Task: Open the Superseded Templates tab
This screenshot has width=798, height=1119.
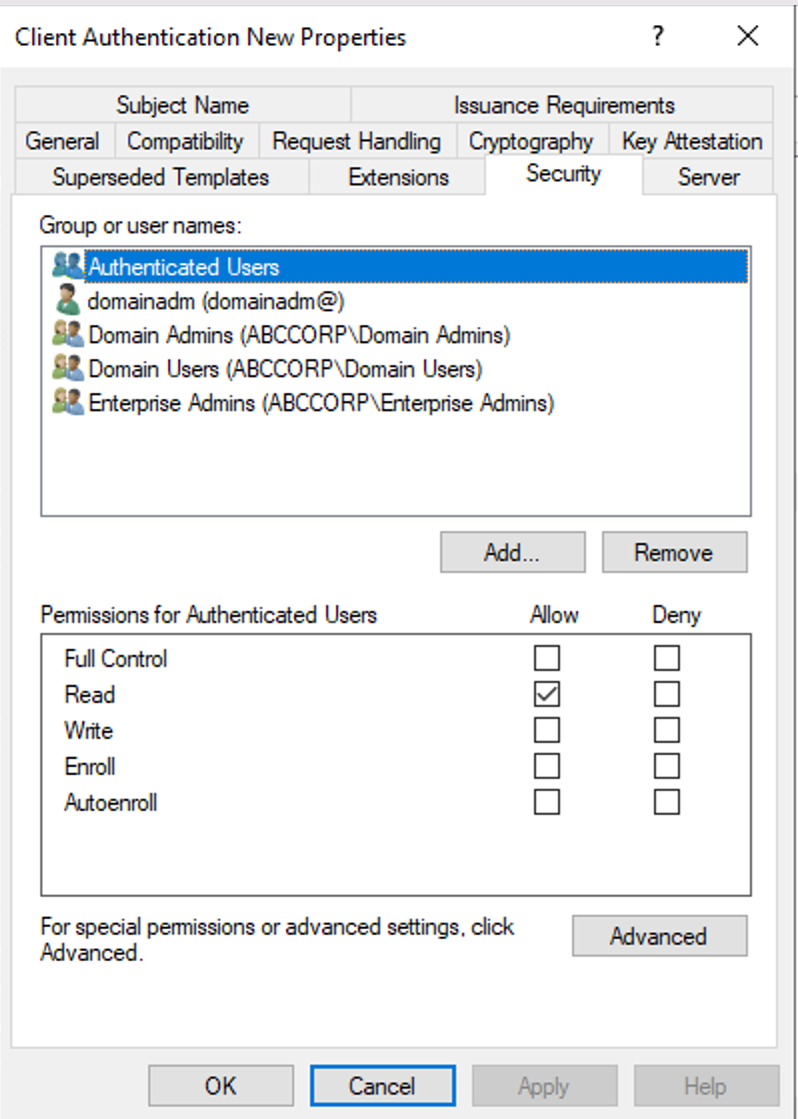Action: point(160,177)
